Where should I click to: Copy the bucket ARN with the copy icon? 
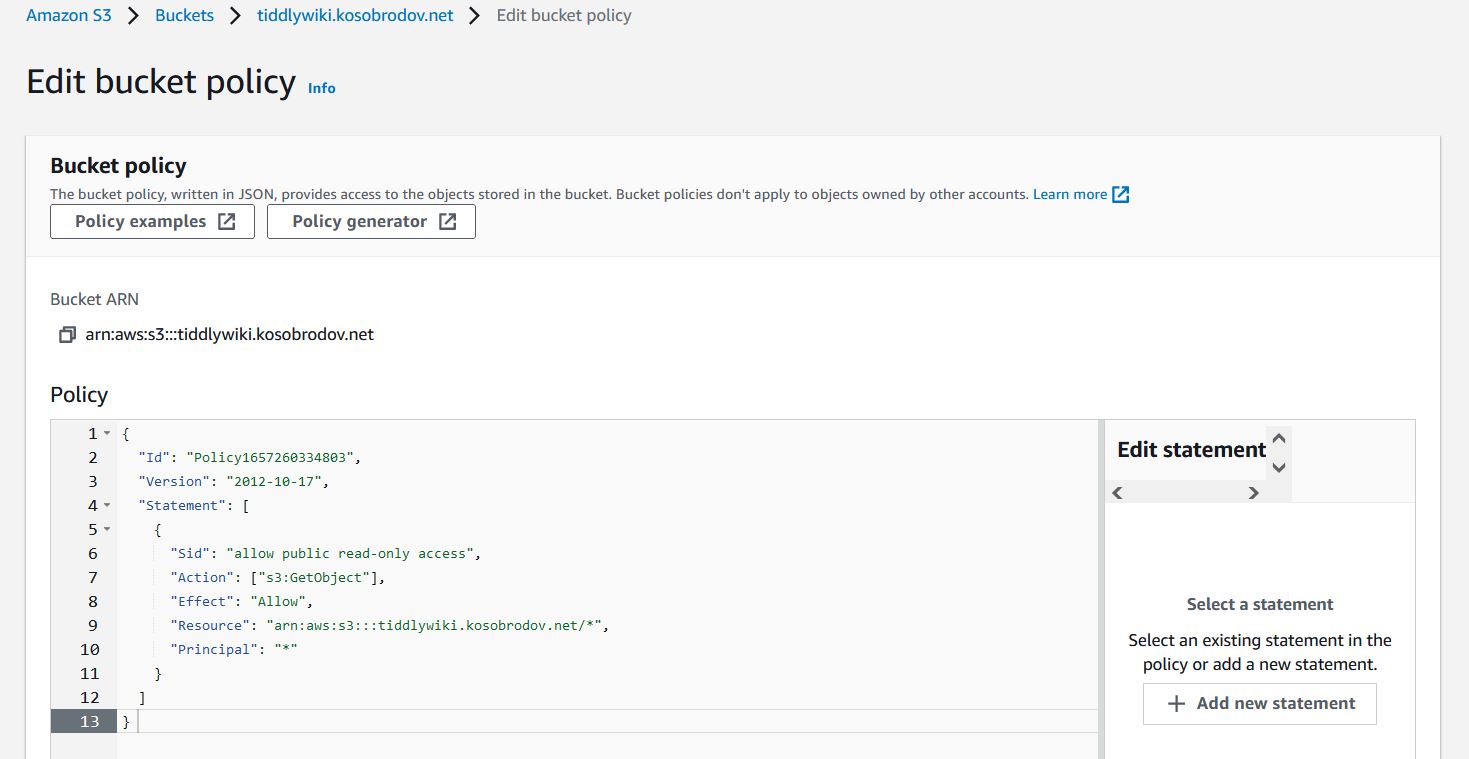click(x=67, y=335)
